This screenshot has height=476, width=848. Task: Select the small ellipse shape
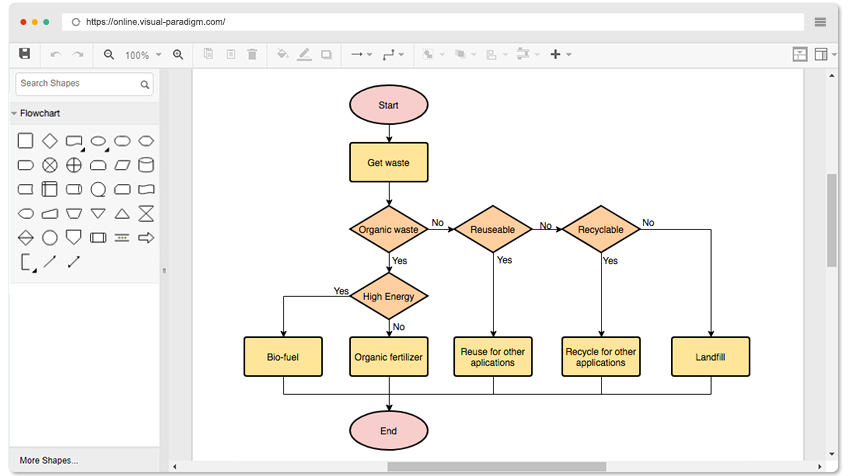click(98, 141)
